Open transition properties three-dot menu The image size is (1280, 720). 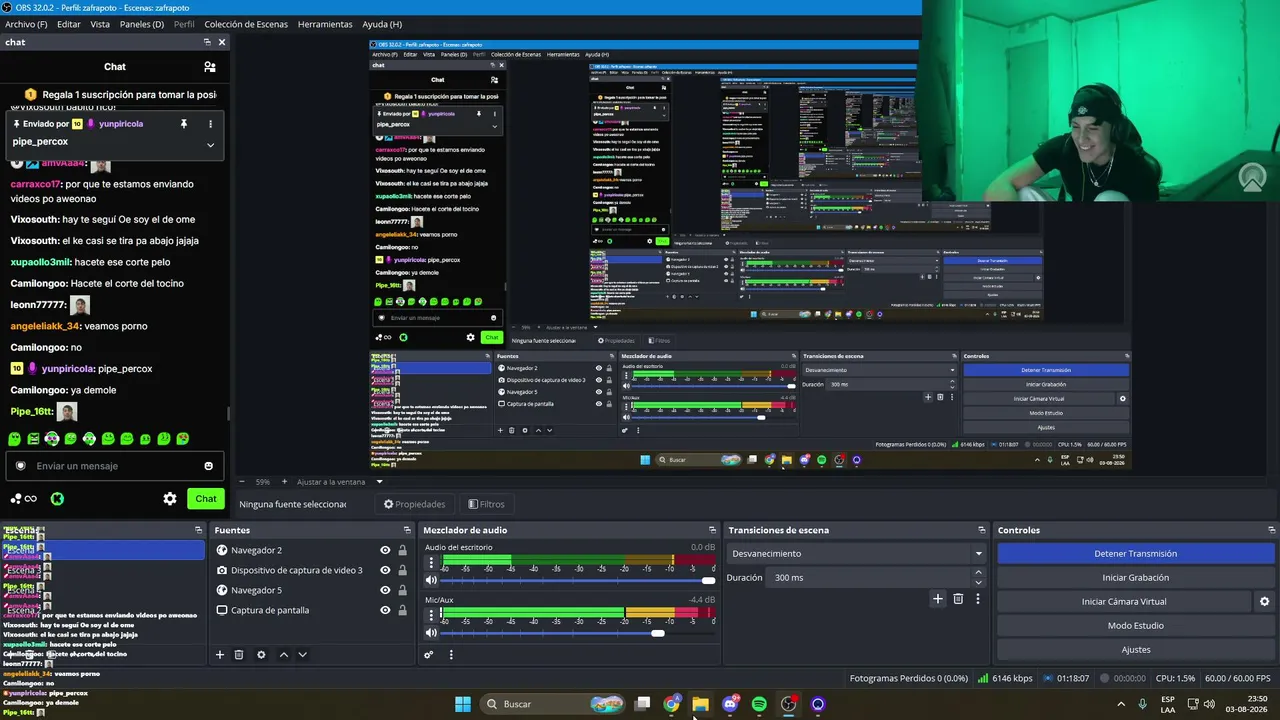978,599
